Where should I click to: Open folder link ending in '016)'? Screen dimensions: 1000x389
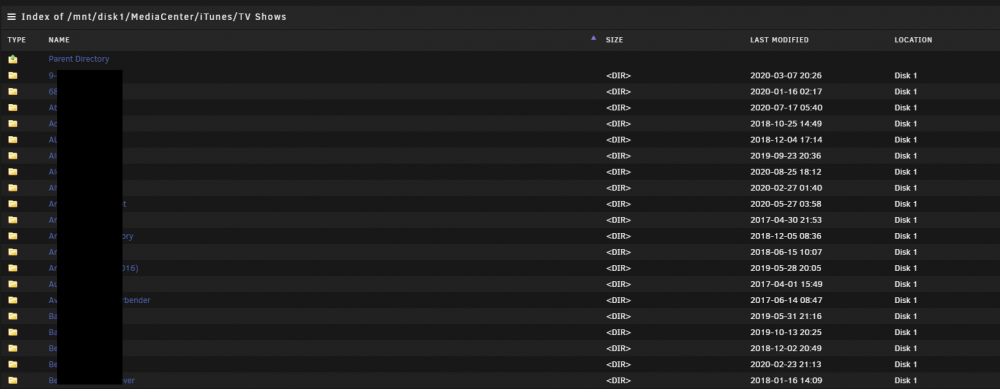pos(93,268)
